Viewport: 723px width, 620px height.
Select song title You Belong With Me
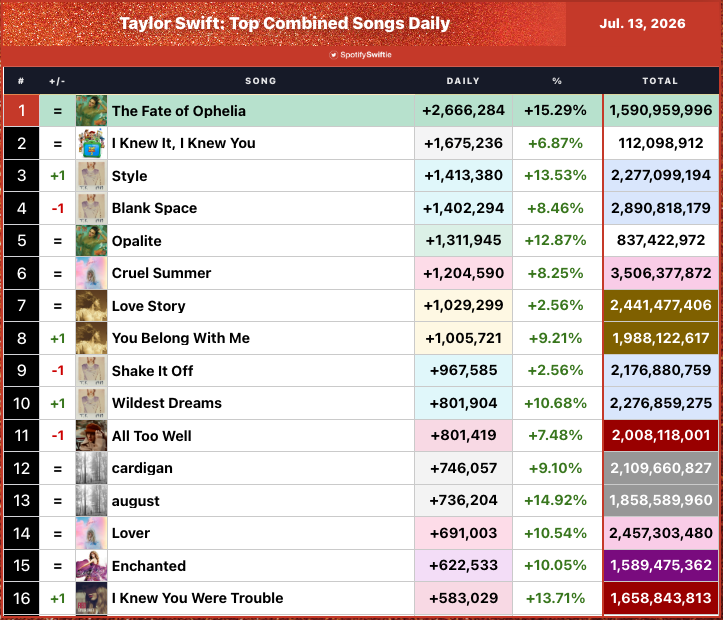[181, 338]
